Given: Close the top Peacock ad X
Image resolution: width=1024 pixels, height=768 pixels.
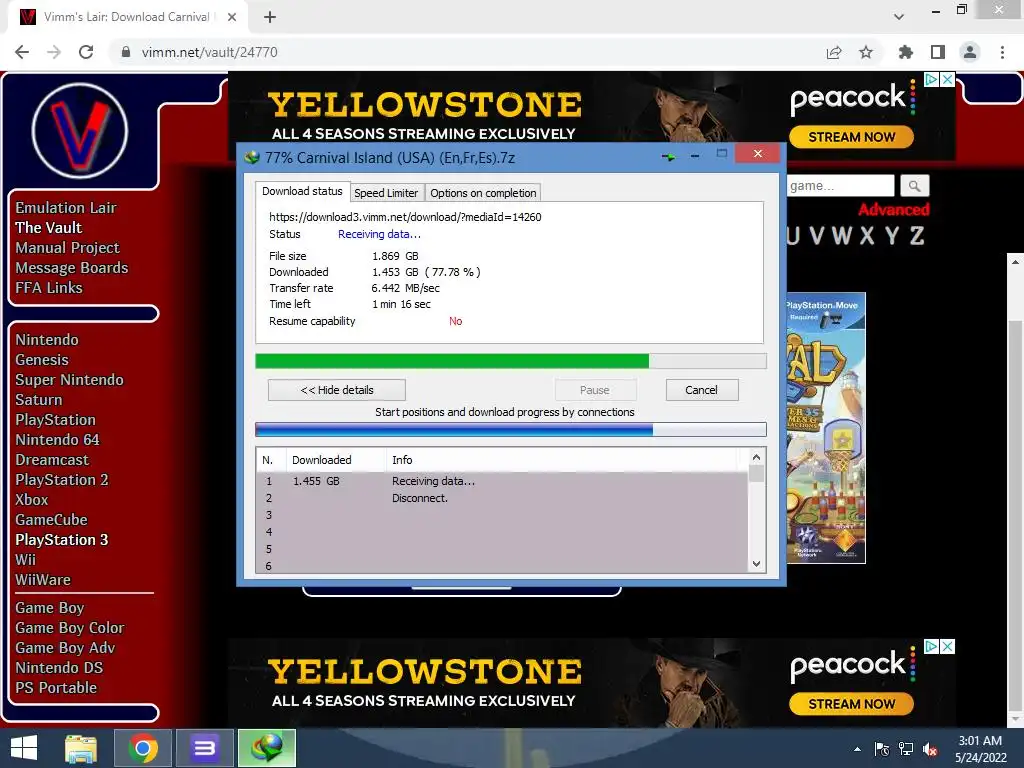Looking at the screenshot, I should [x=948, y=80].
